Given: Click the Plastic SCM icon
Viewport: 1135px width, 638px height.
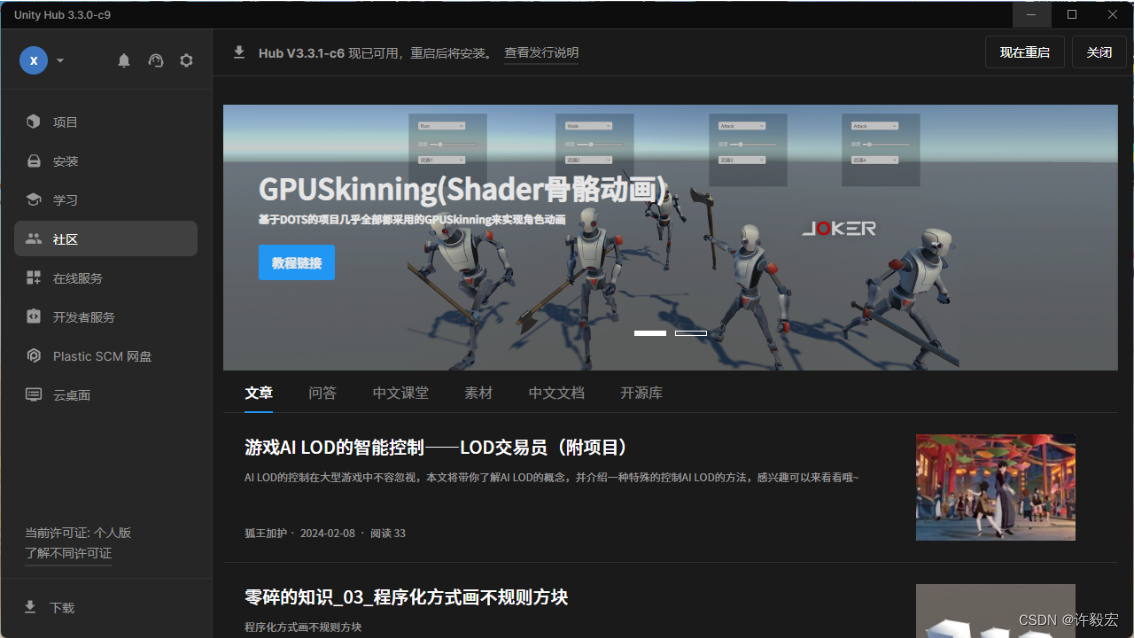Looking at the screenshot, I should (x=33, y=356).
